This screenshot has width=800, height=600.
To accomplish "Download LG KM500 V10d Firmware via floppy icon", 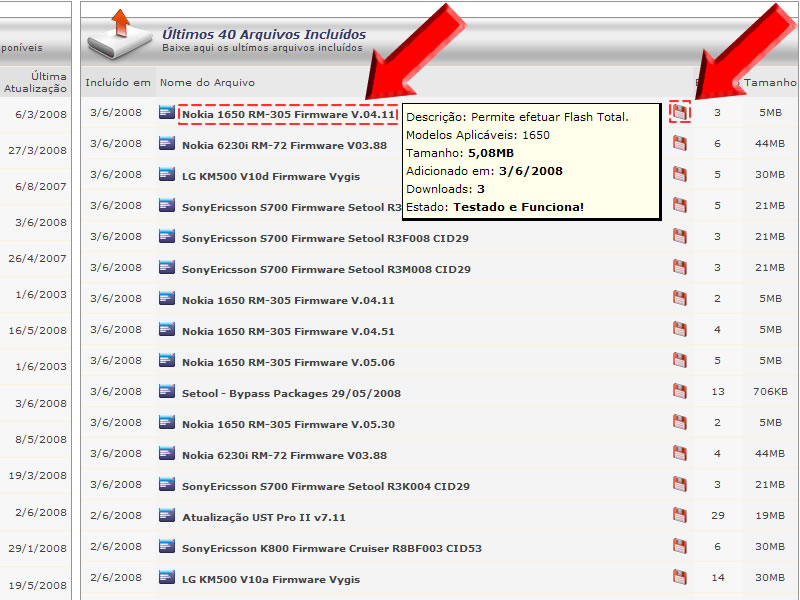I will [680, 174].
